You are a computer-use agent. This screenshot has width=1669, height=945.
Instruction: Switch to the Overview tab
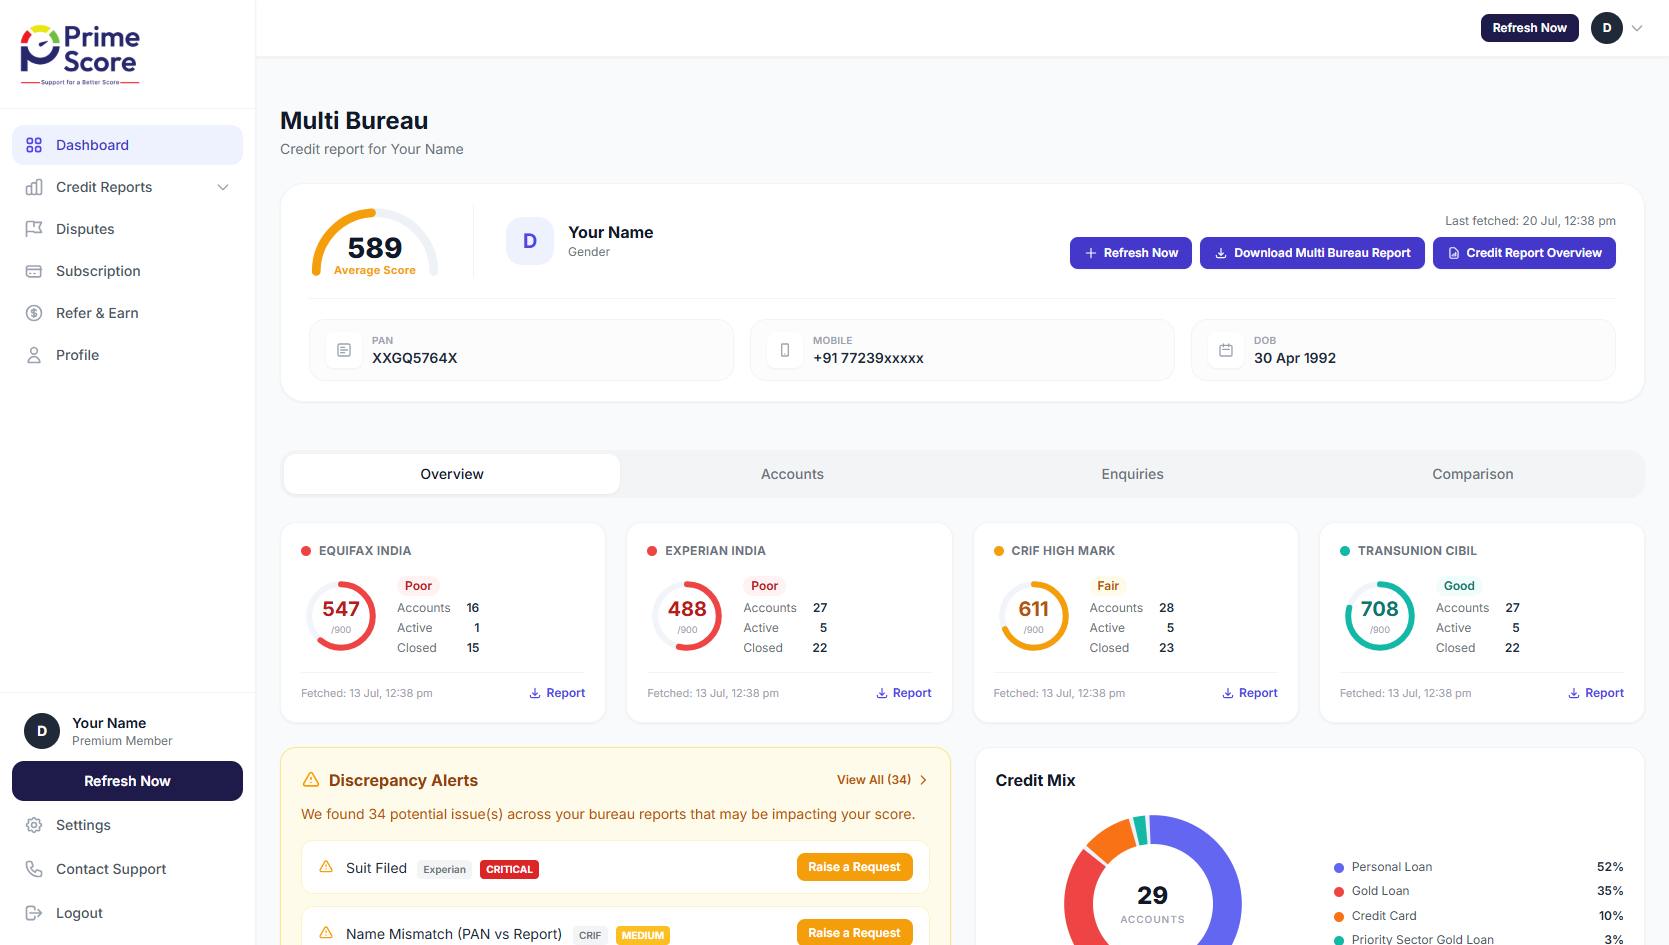[452, 474]
